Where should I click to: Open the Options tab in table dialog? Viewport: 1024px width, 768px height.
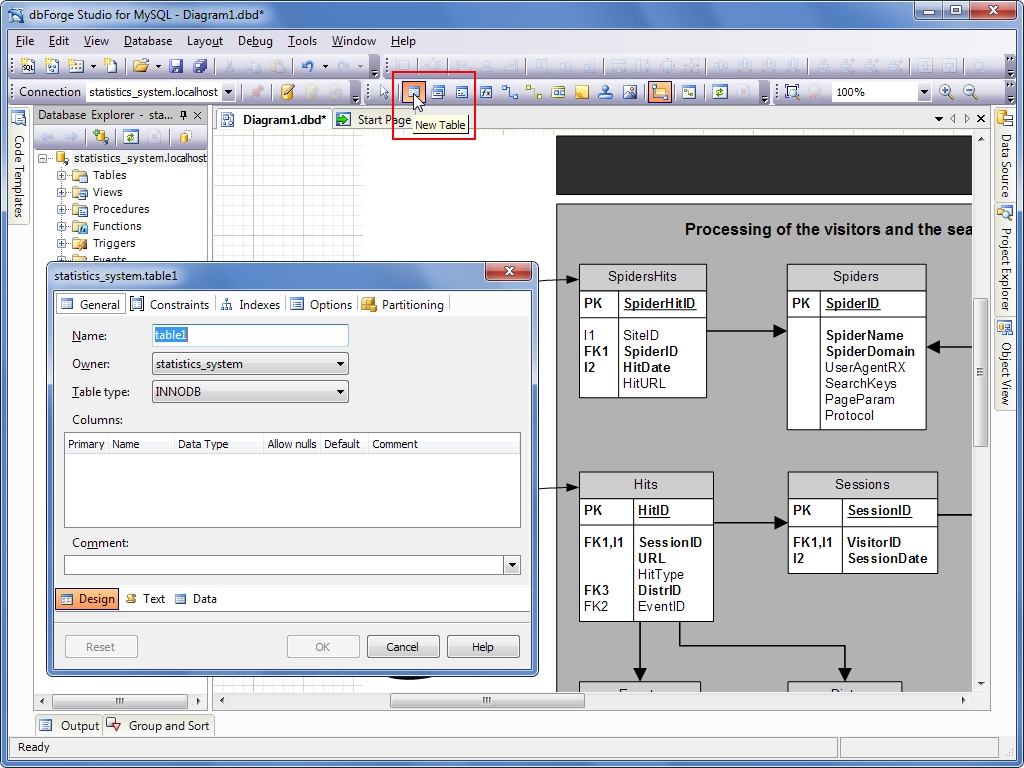(x=321, y=304)
